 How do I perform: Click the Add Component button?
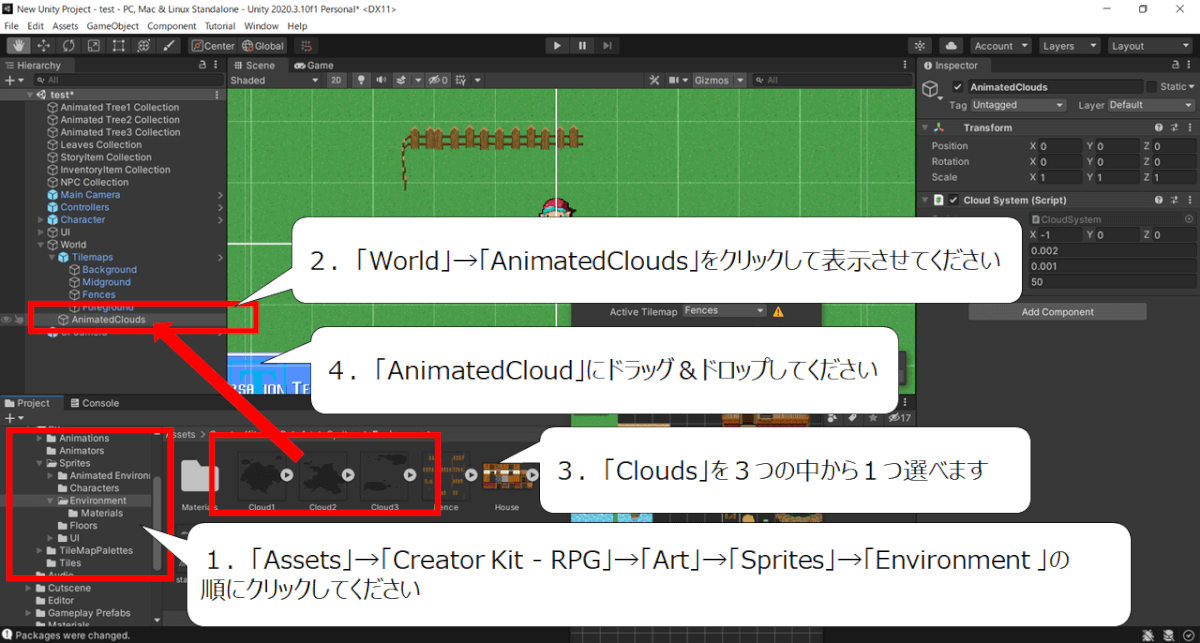click(x=1057, y=312)
